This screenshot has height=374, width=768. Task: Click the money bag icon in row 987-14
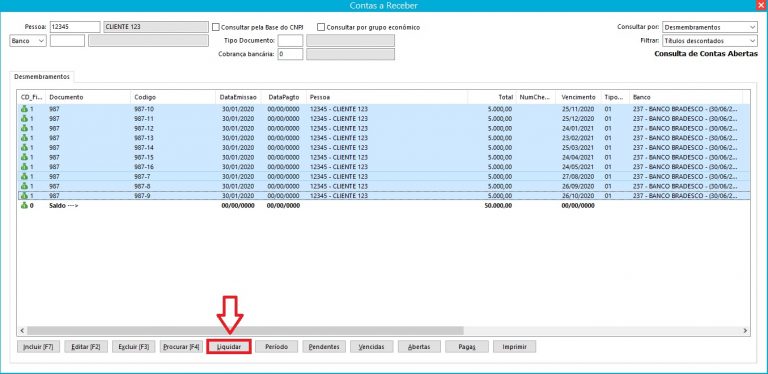click(24, 147)
